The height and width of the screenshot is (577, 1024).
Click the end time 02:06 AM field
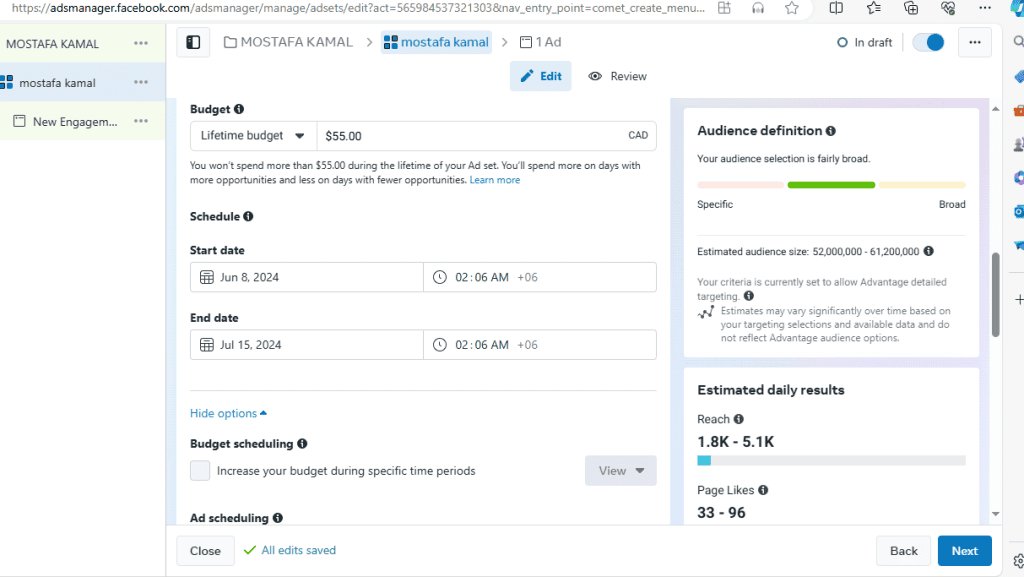pyautogui.click(x=540, y=345)
